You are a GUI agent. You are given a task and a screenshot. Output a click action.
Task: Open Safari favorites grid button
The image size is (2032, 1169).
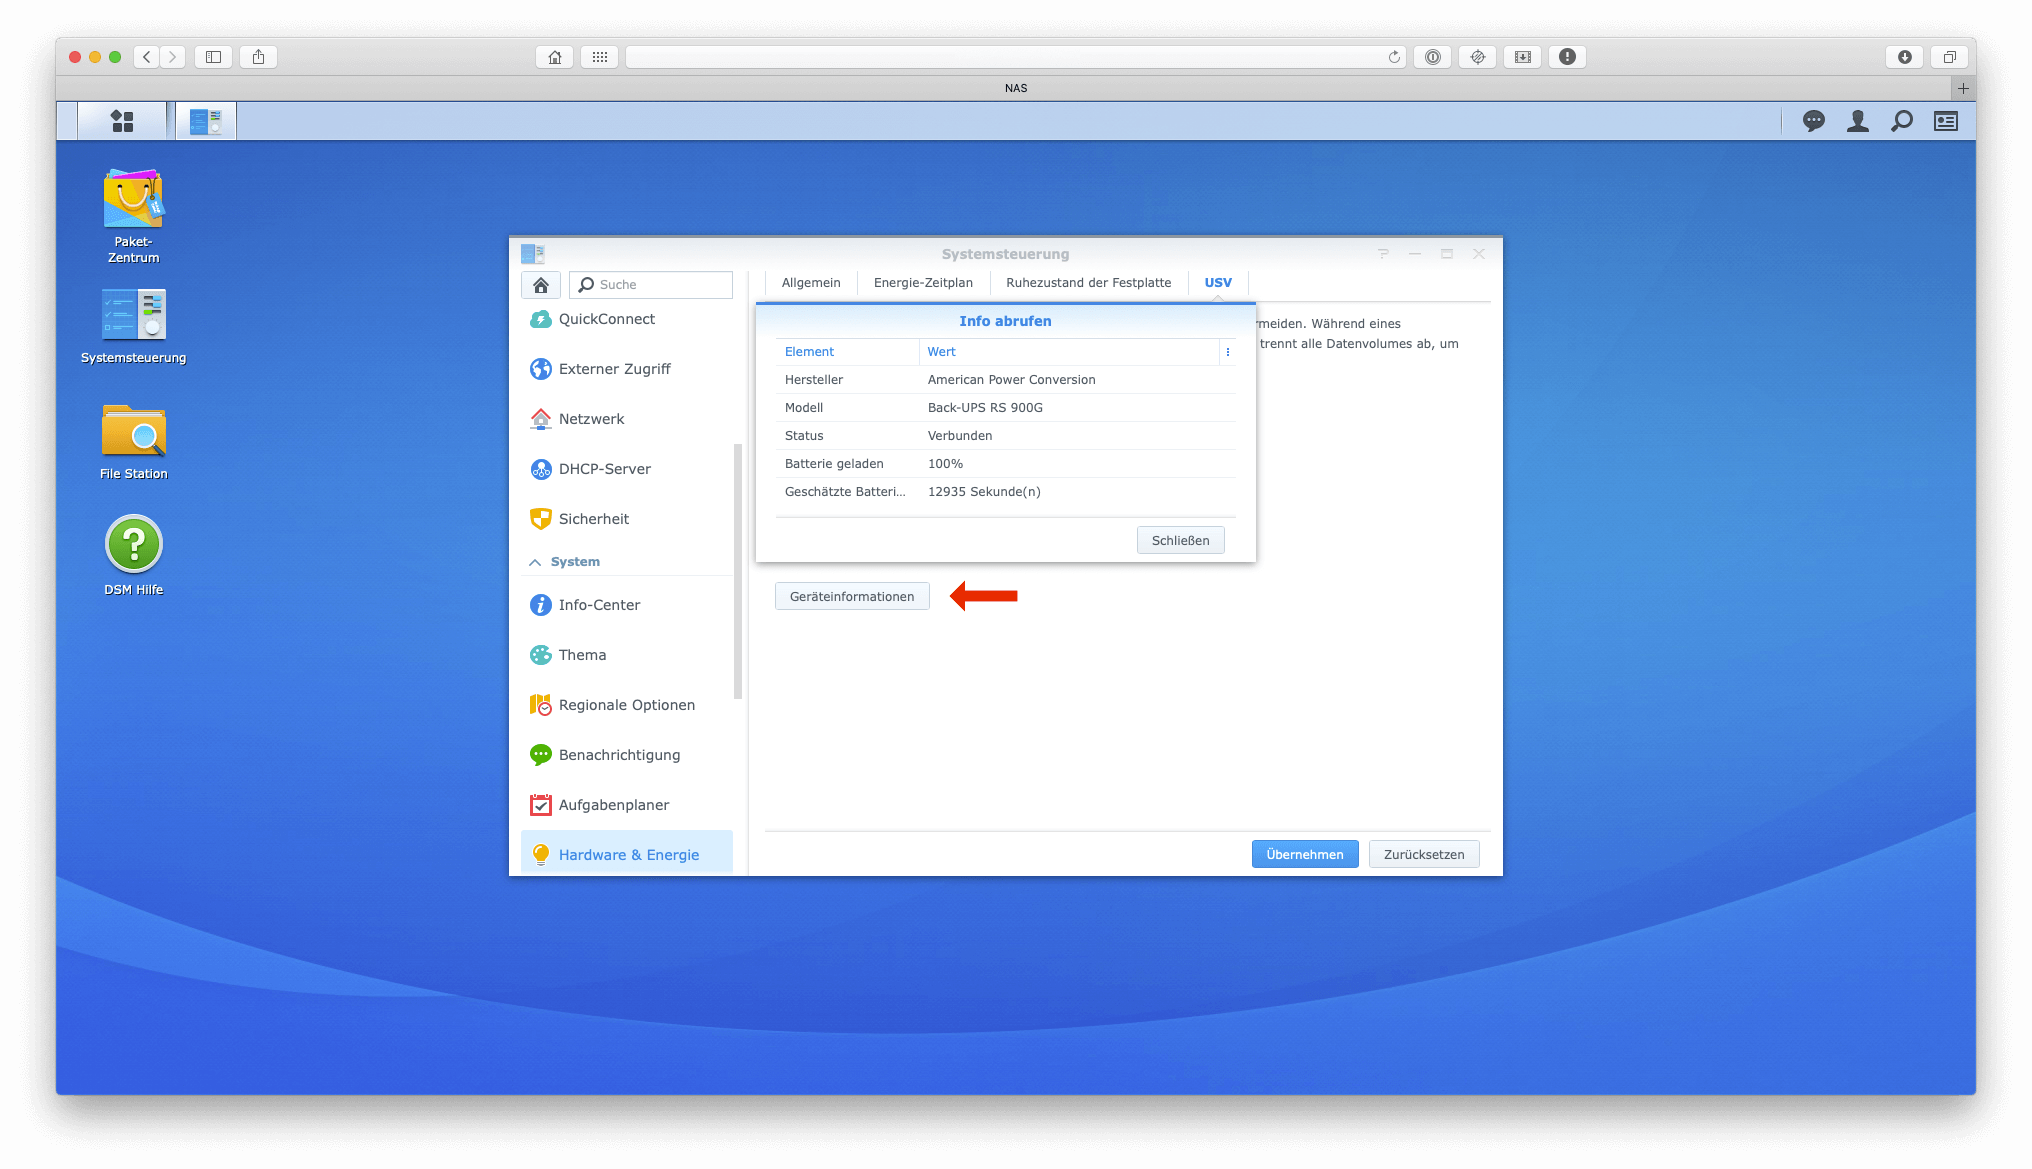coord(599,57)
